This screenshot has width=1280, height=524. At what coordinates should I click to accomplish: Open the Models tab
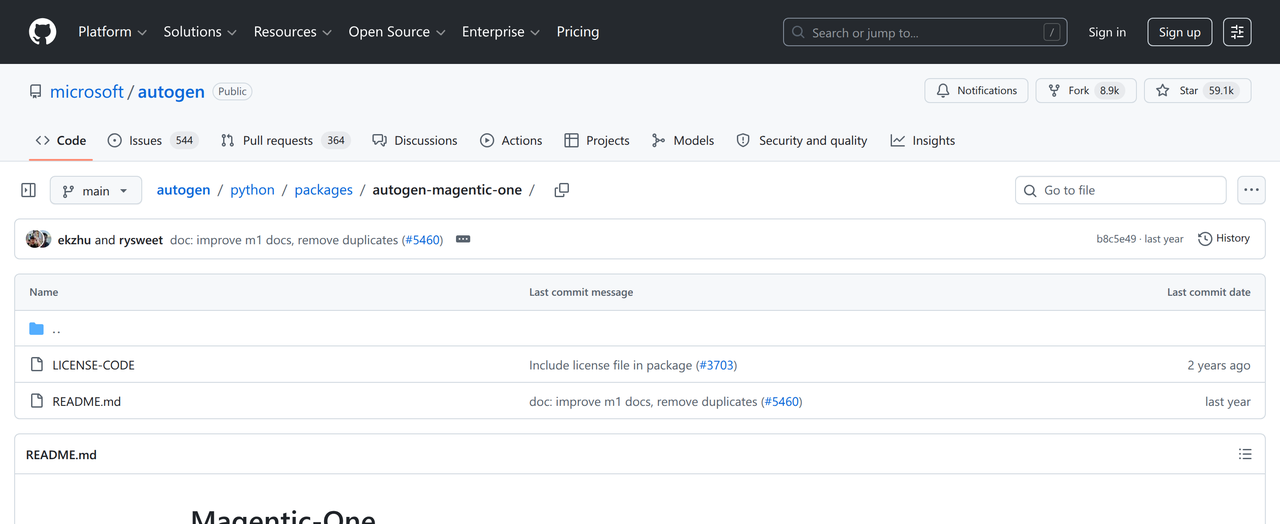(683, 141)
